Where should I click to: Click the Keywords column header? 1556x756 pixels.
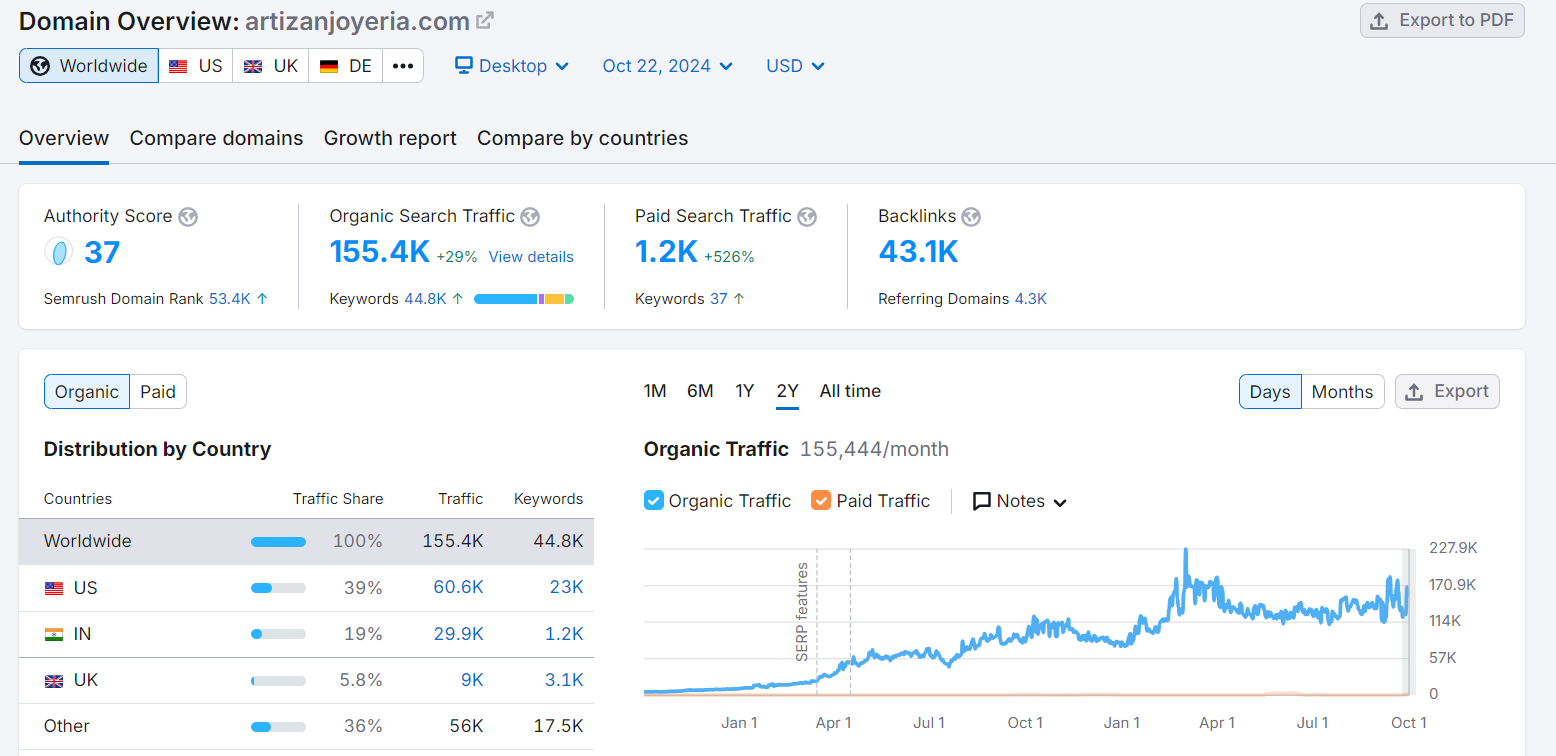tap(548, 499)
